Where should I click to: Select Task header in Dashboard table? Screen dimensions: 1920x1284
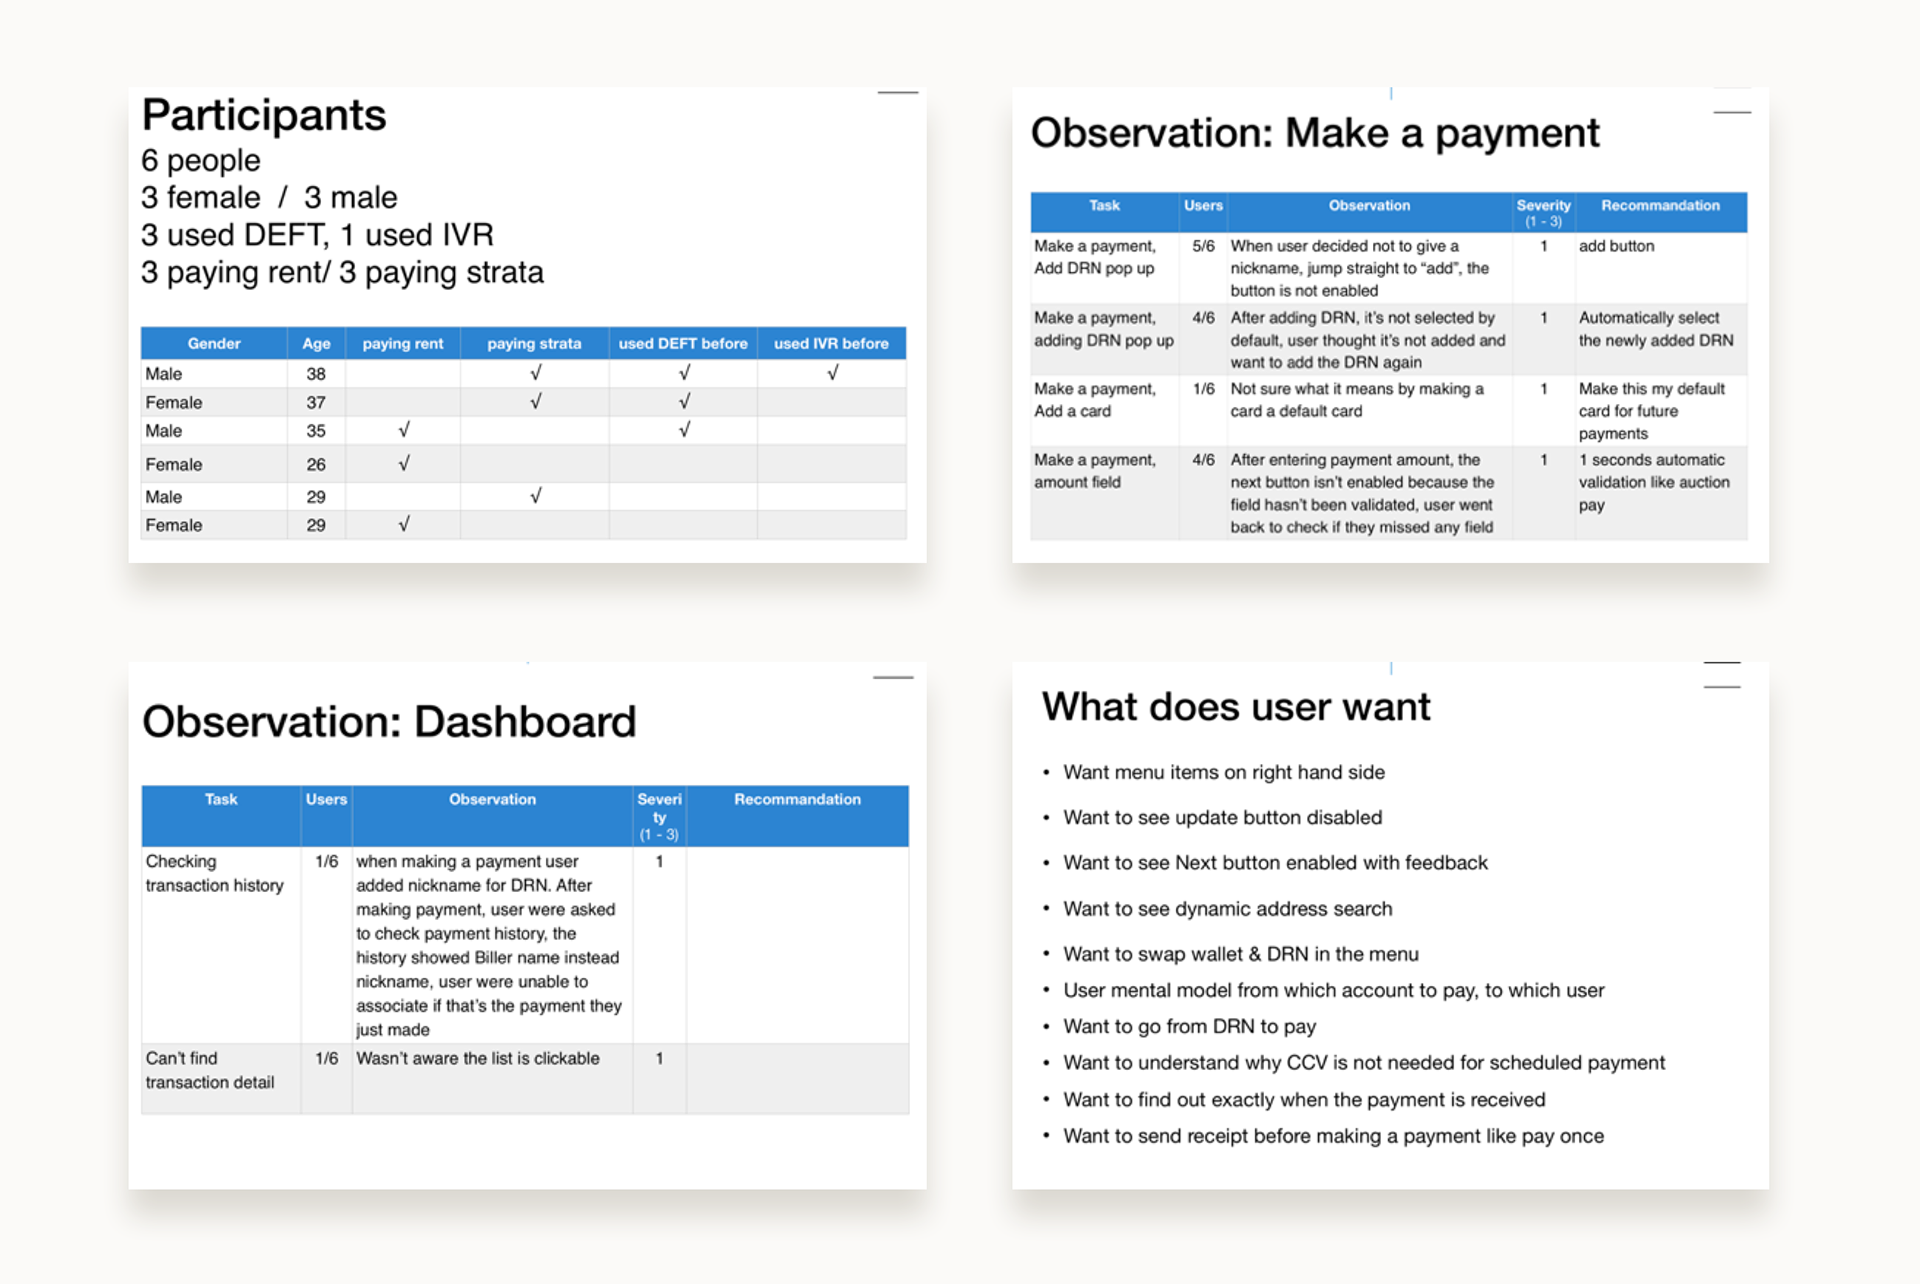(x=221, y=816)
